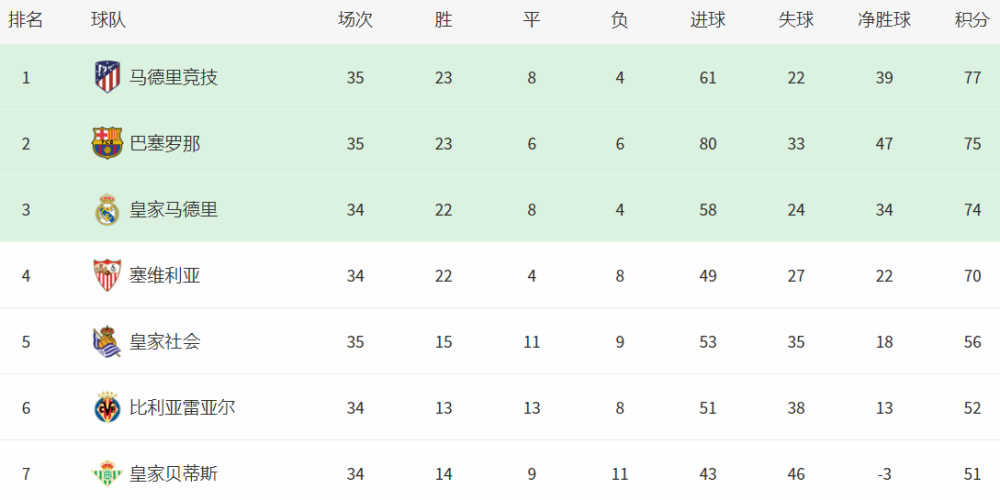Open team link 皇家马德里
Screen dimensions: 1000x500
[173, 210]
